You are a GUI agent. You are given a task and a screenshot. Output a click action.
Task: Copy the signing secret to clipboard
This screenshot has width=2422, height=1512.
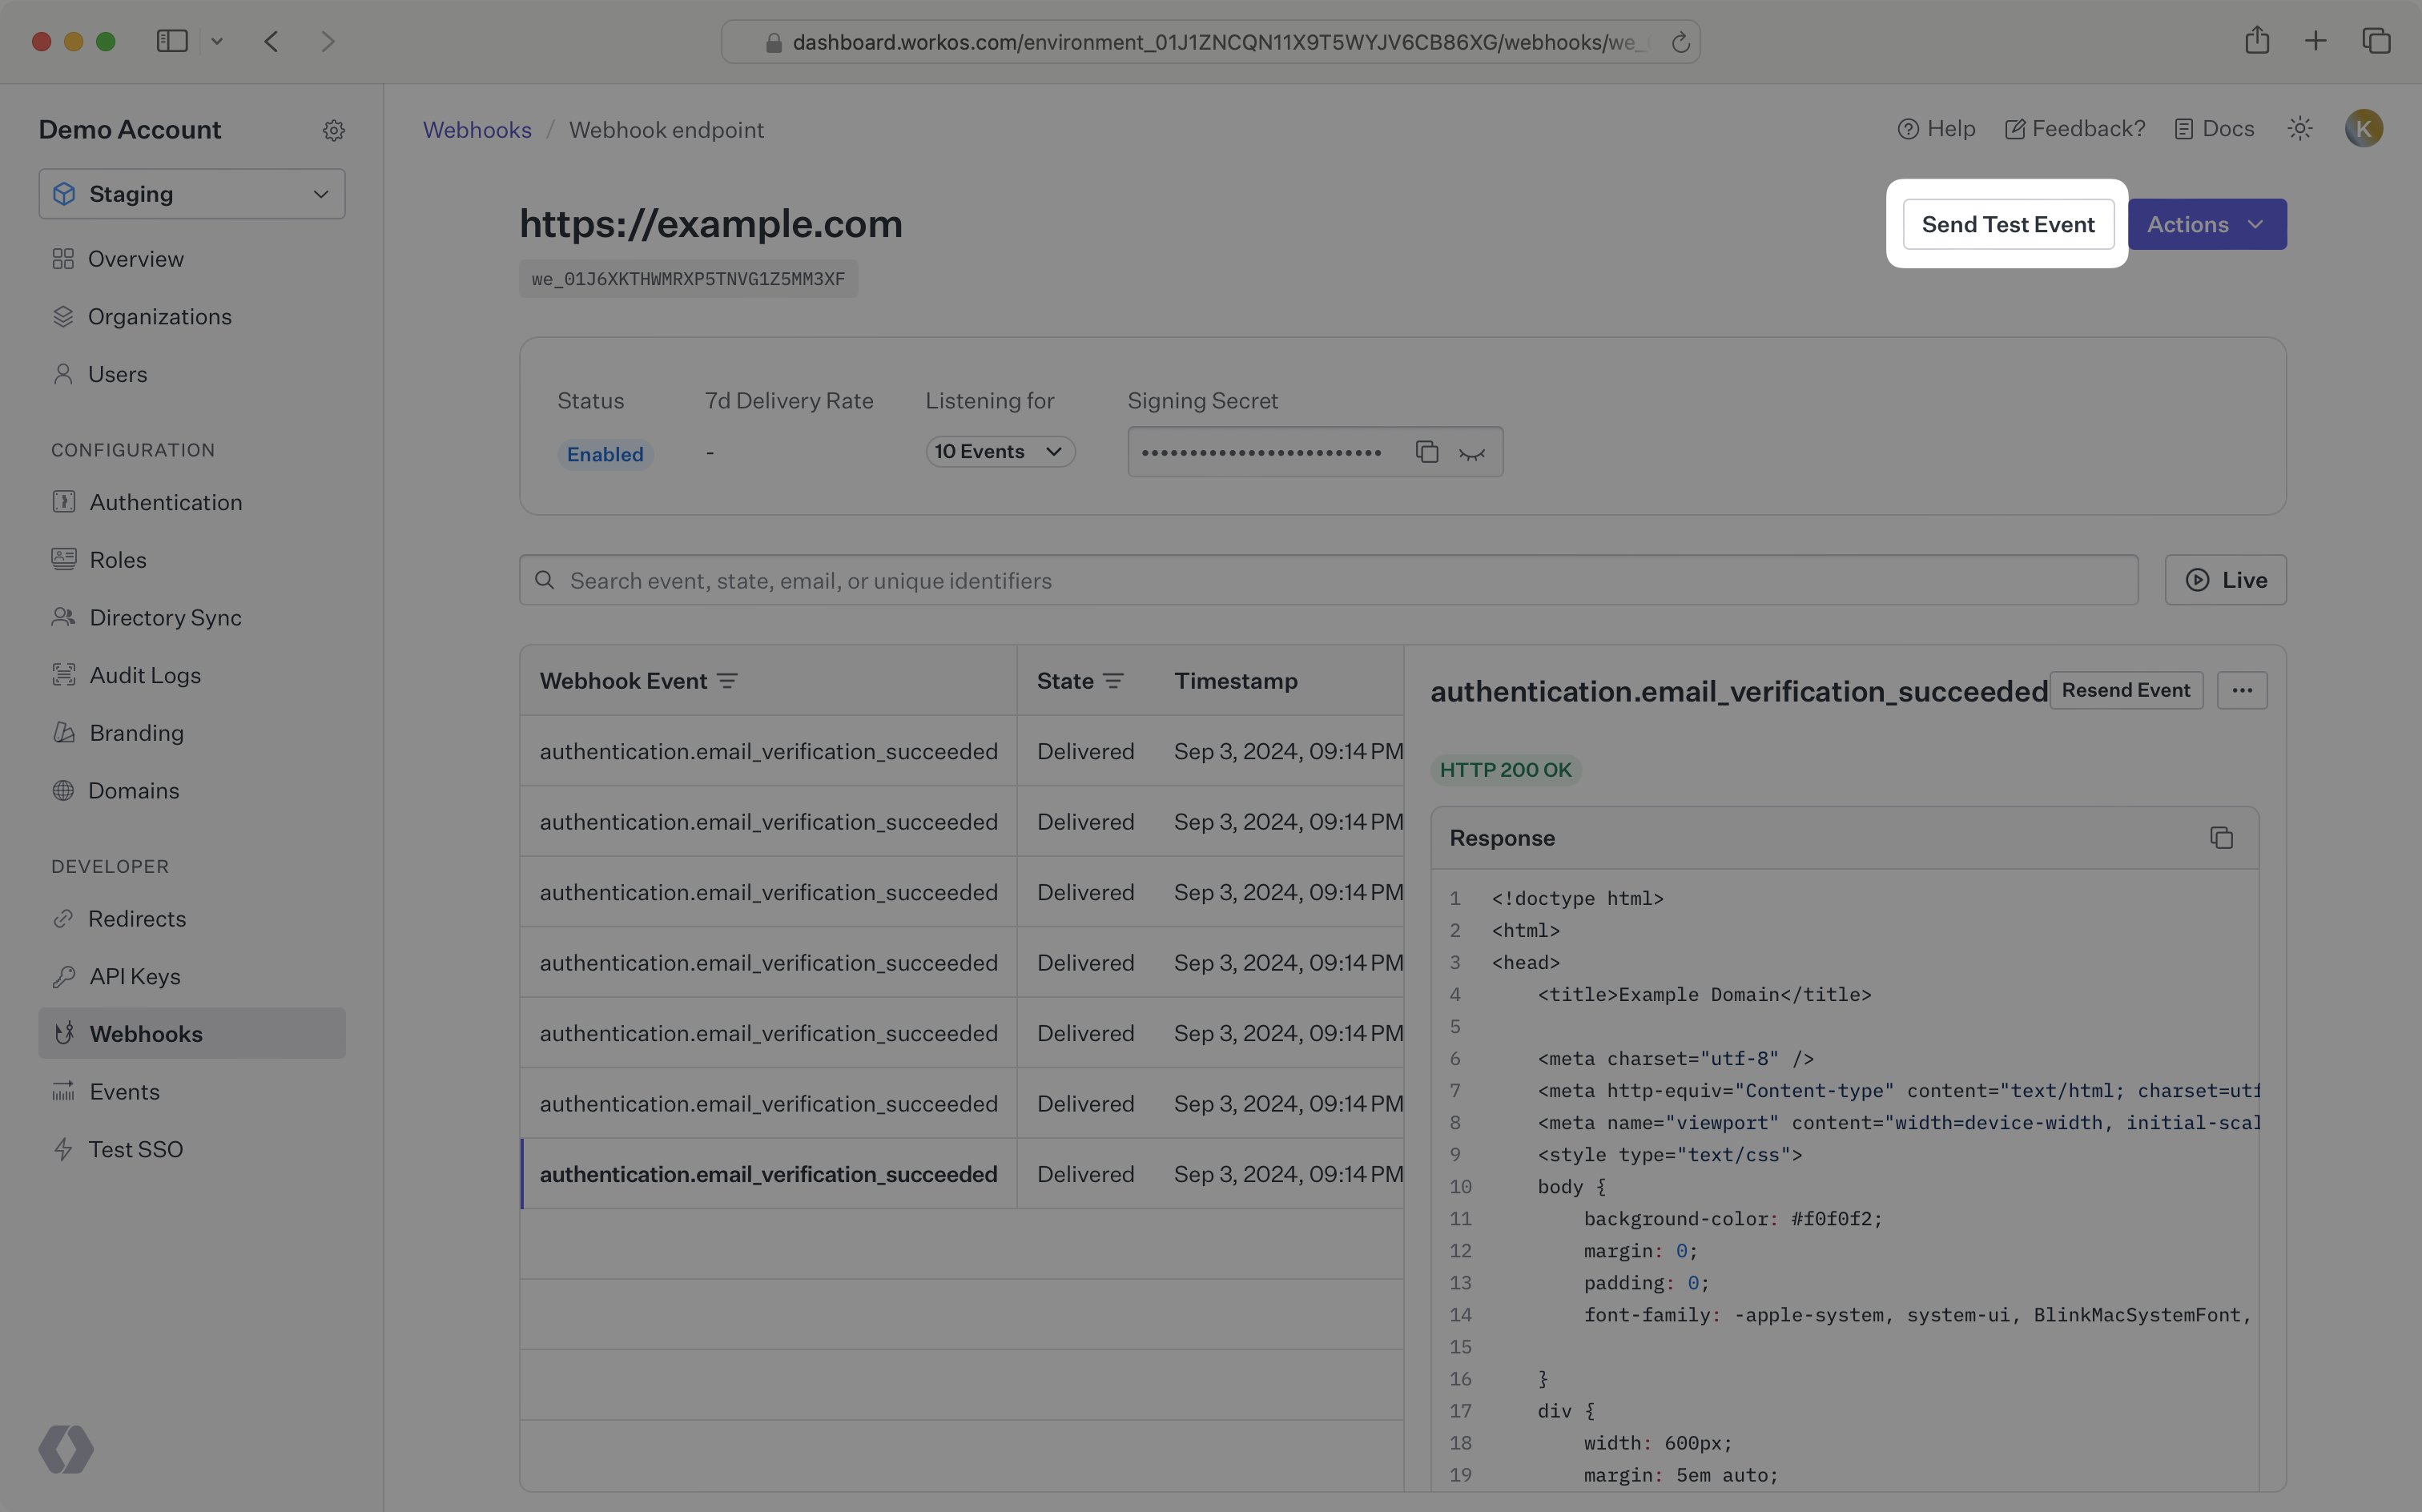[x=1426, y=452]
